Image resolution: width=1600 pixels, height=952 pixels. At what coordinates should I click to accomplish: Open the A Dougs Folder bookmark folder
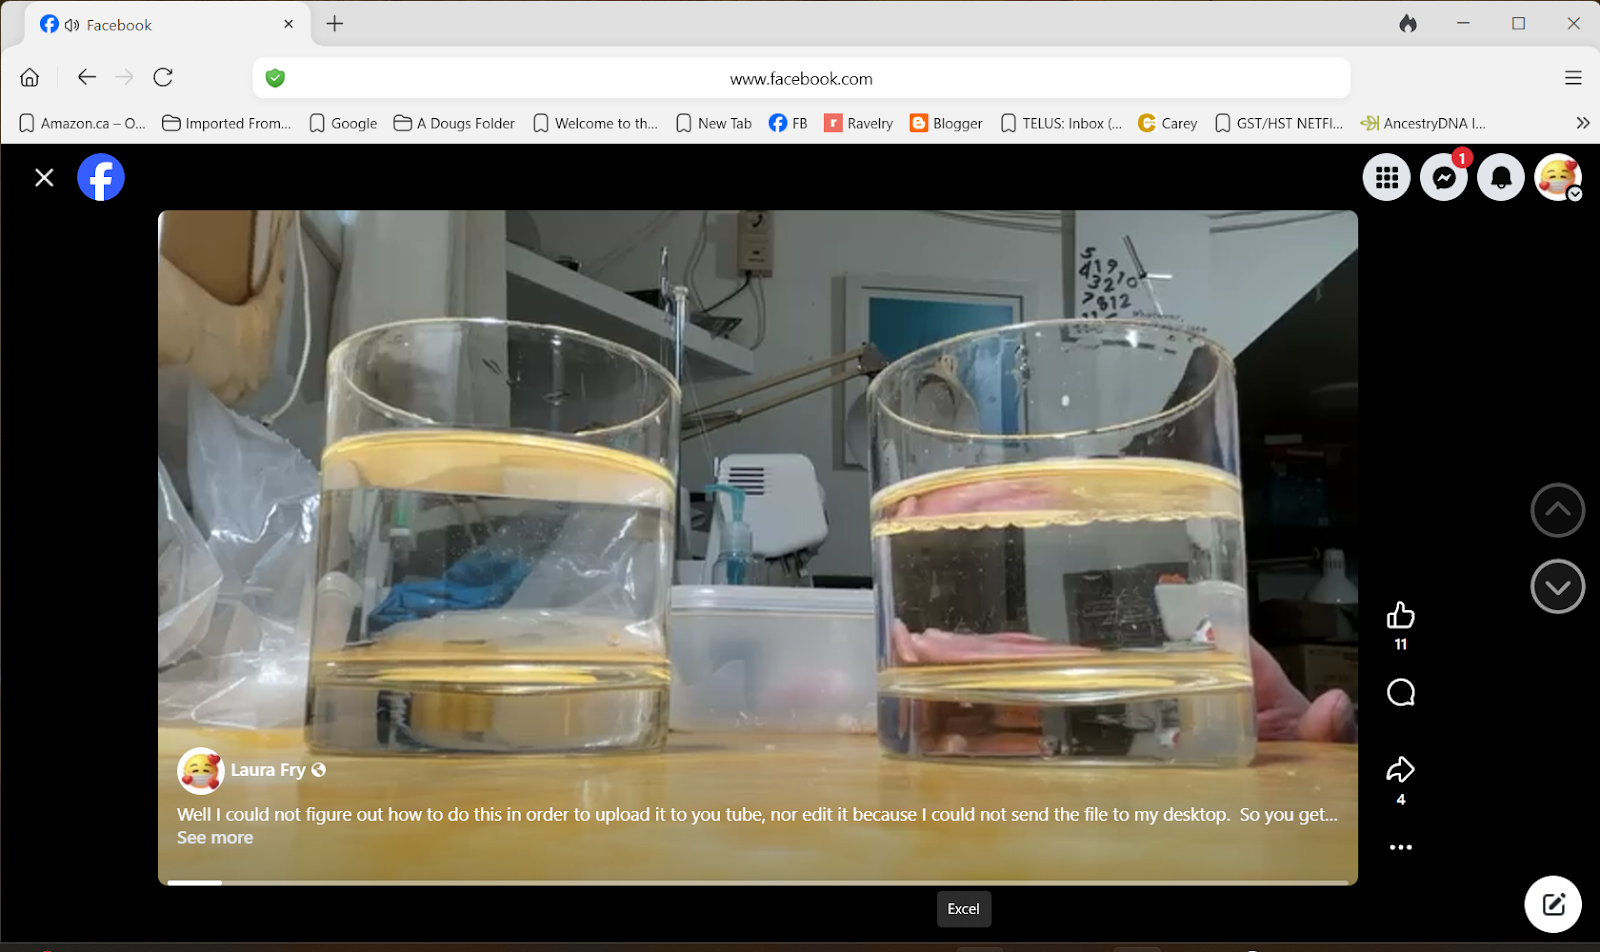pyautogui.click(x=454, y=123)
